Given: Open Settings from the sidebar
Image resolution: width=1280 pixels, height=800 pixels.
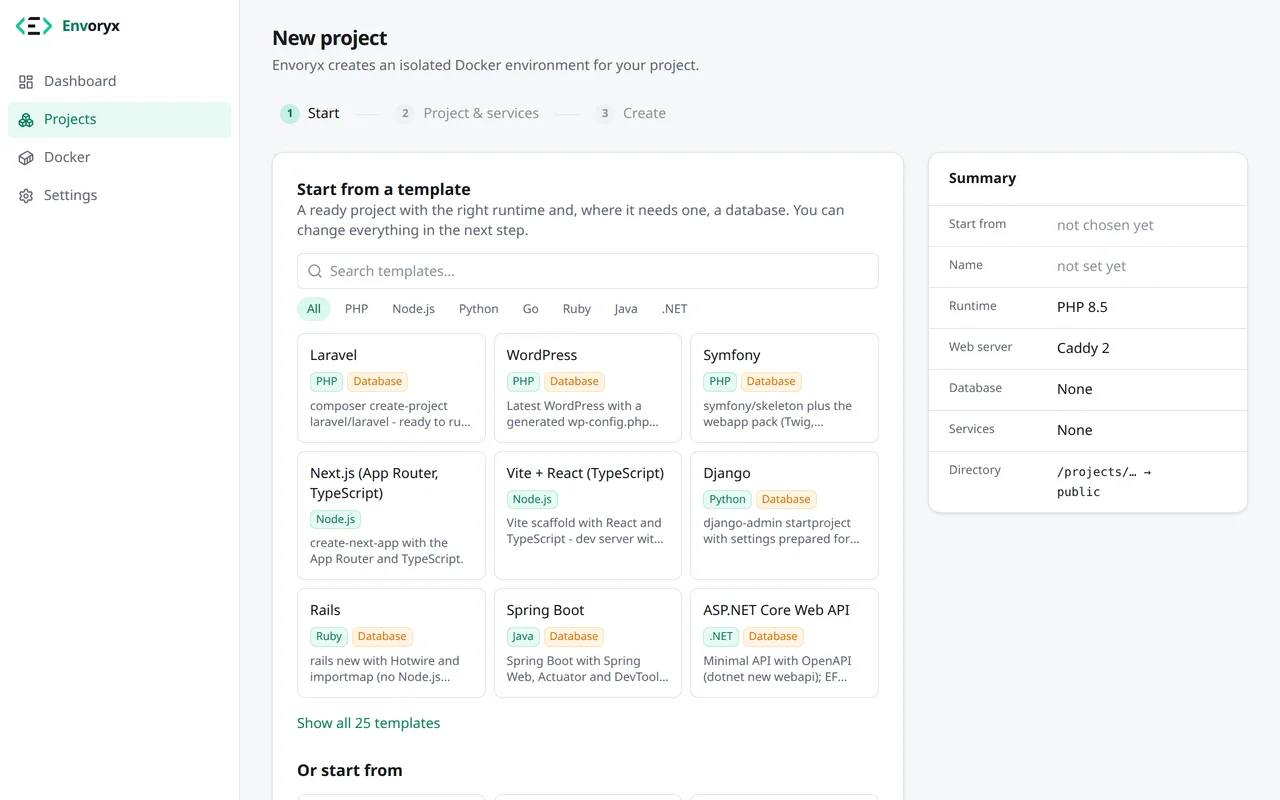Looking at the screenshot, I should point(119,195).
